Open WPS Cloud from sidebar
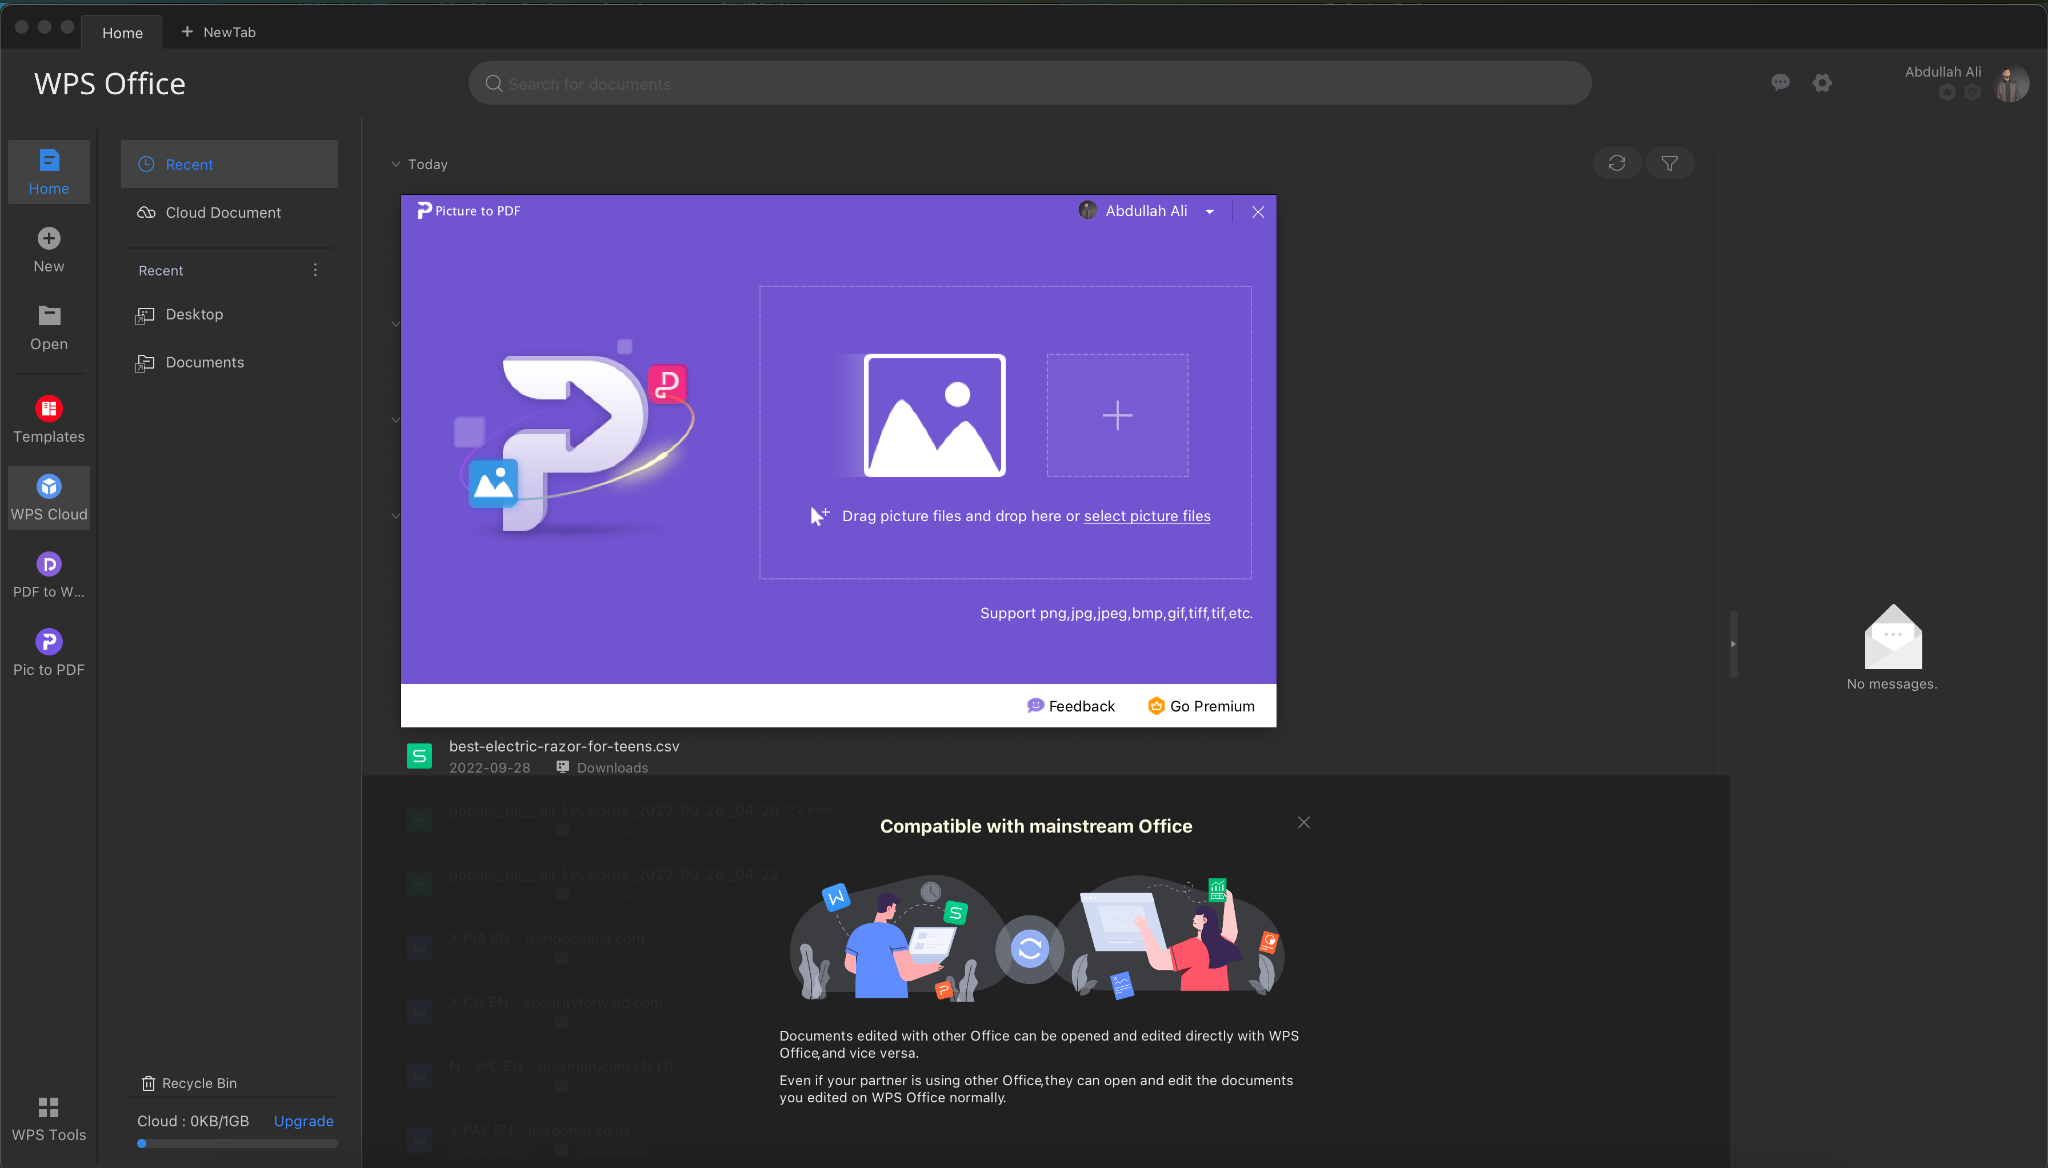Viewport: 2048px width, 1168px height. pos(49,498)
